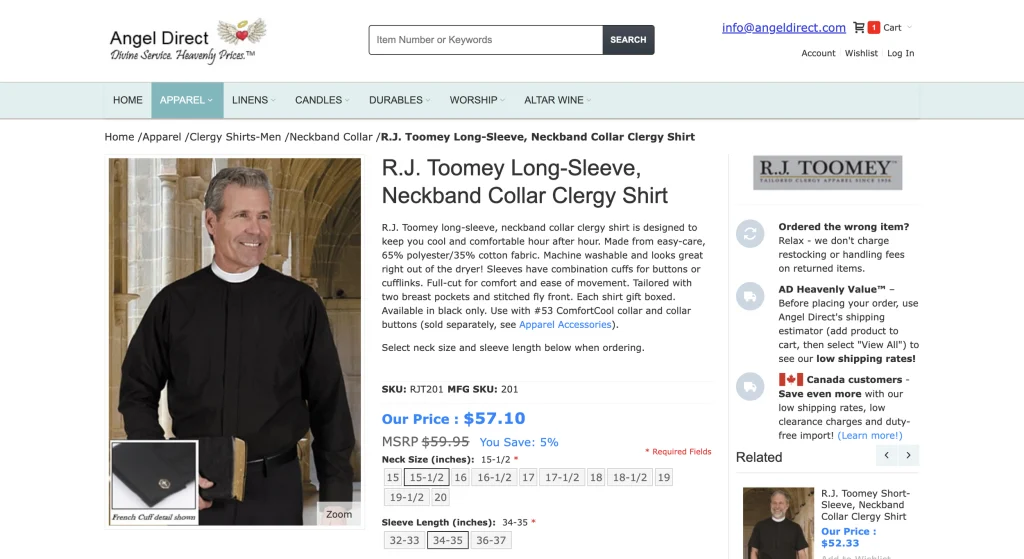Open the Cart dropdown arrow

click(909, 27)
